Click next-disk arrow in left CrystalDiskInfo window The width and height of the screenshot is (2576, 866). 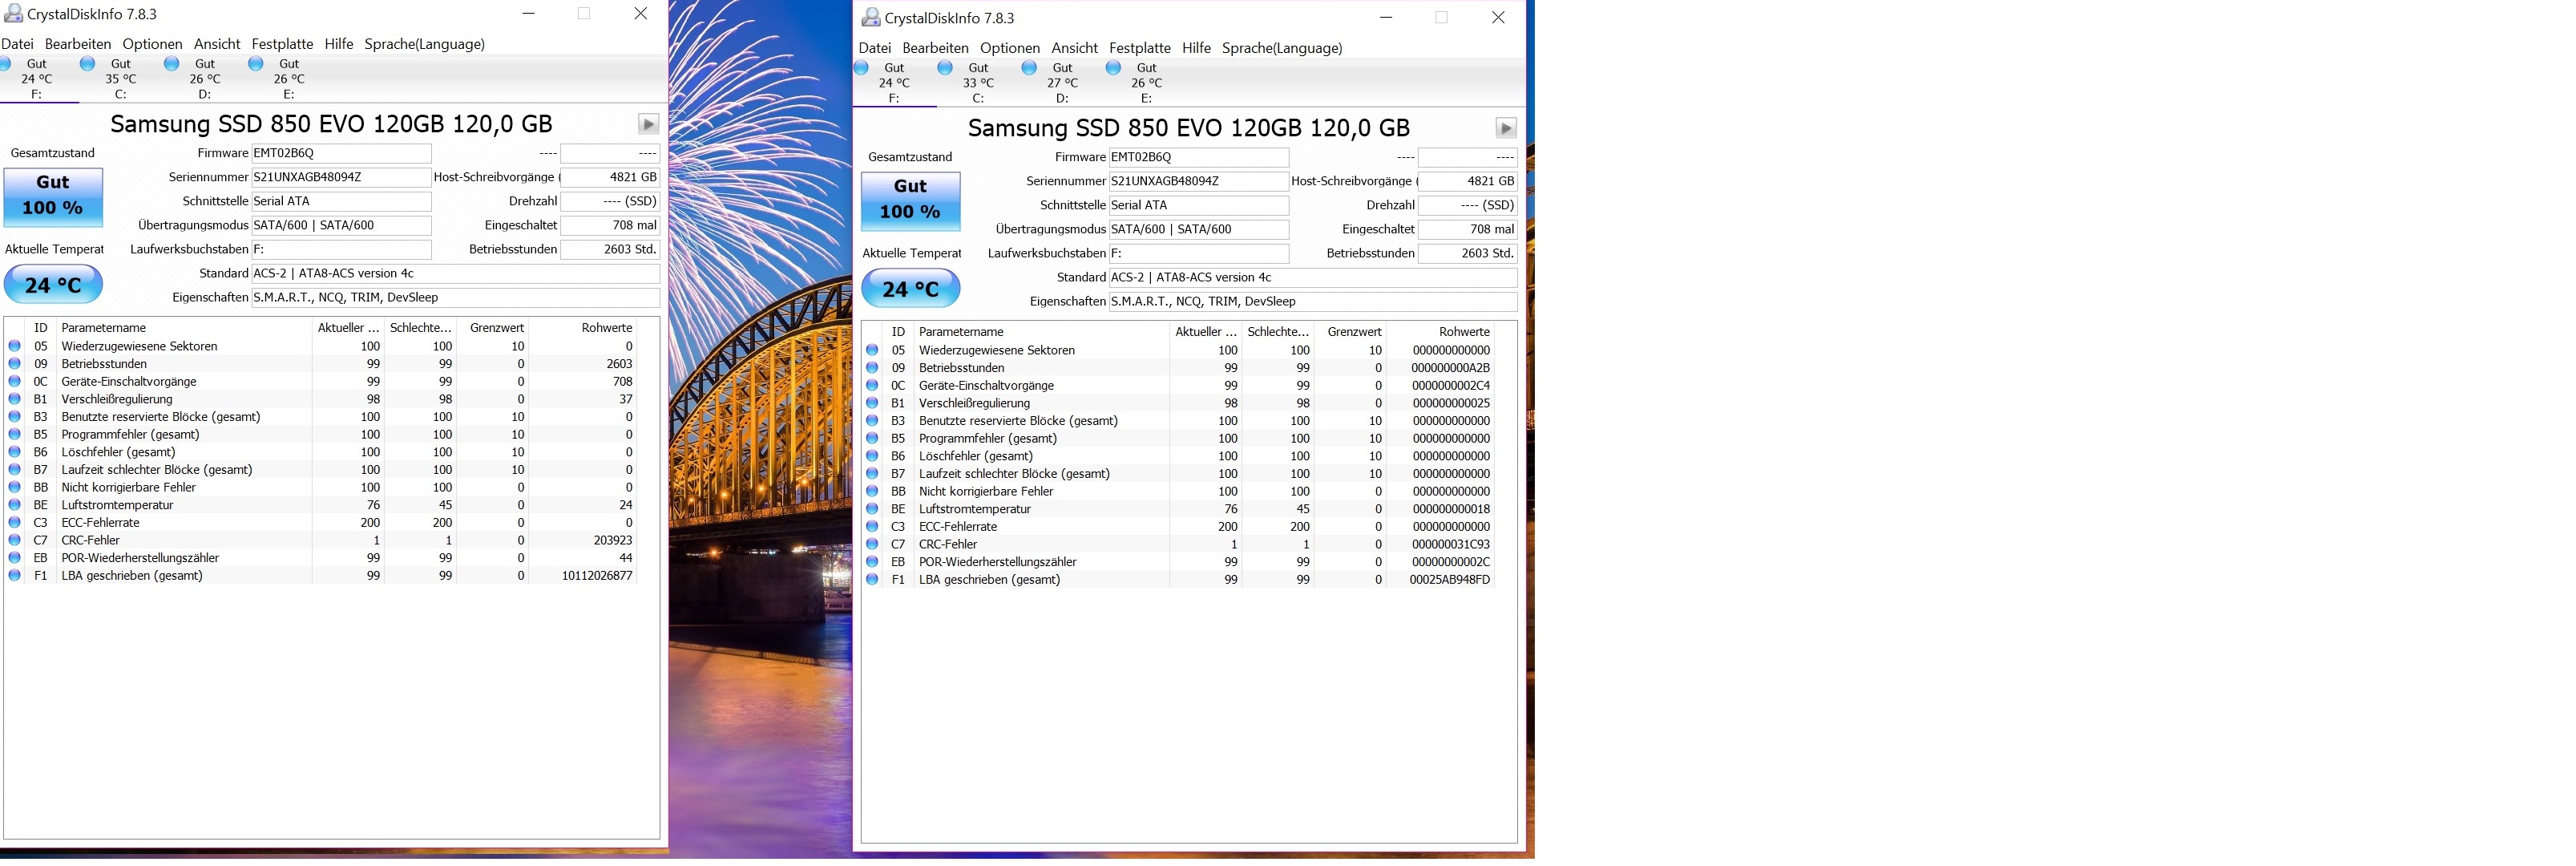648,124
